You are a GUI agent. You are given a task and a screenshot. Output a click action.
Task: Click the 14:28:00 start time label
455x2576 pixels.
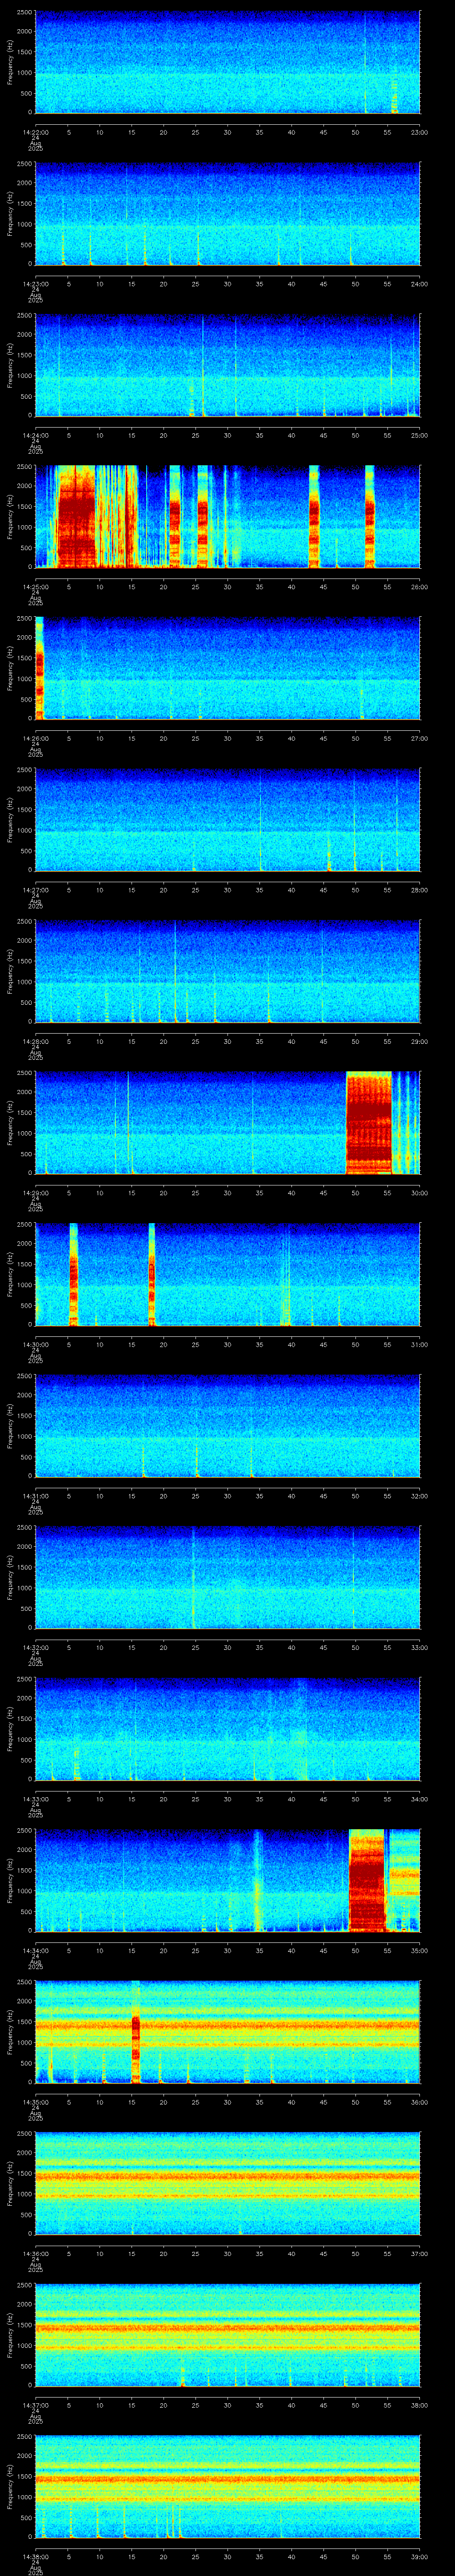click(35, 1041)
